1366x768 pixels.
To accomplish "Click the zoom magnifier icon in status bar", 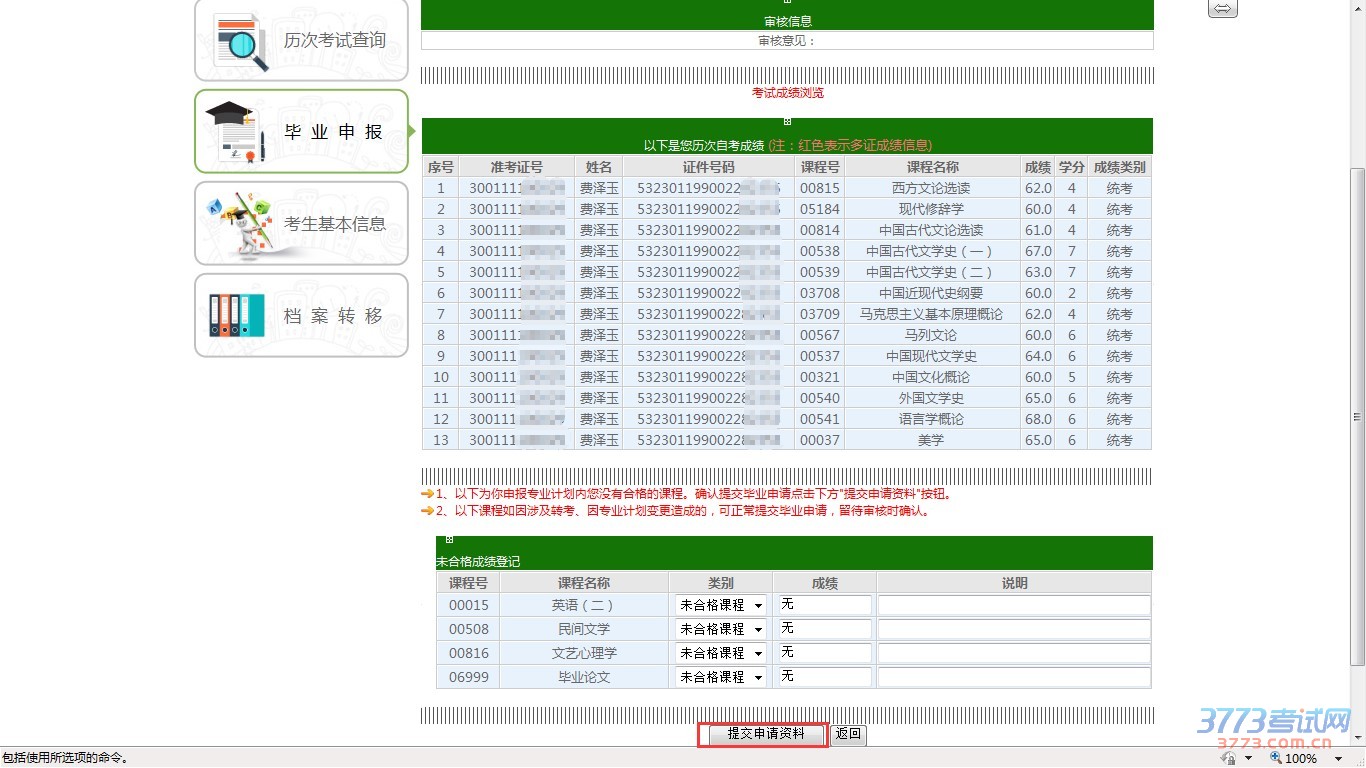I will click(1275, 758).
